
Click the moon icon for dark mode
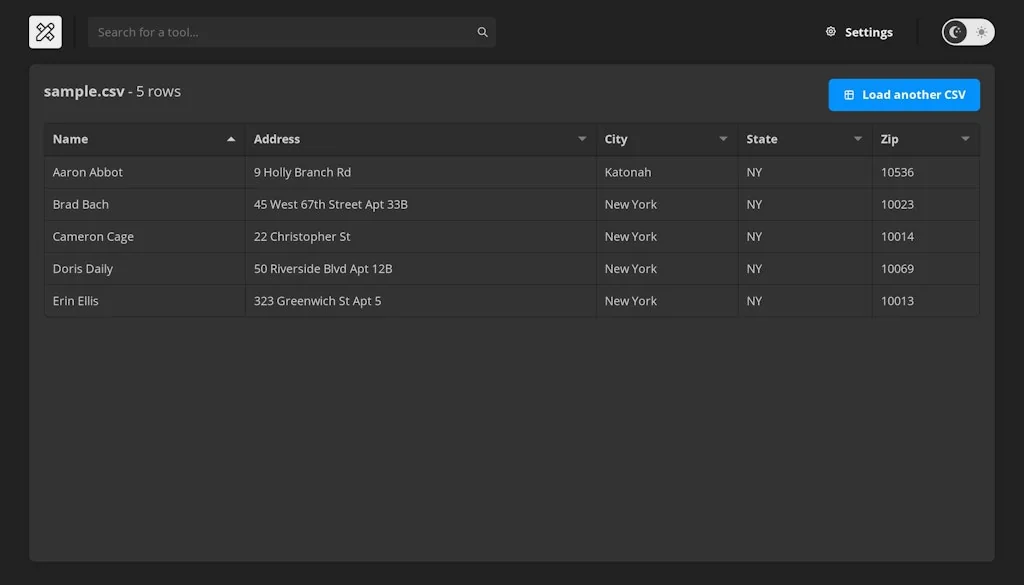pos(955,32)
